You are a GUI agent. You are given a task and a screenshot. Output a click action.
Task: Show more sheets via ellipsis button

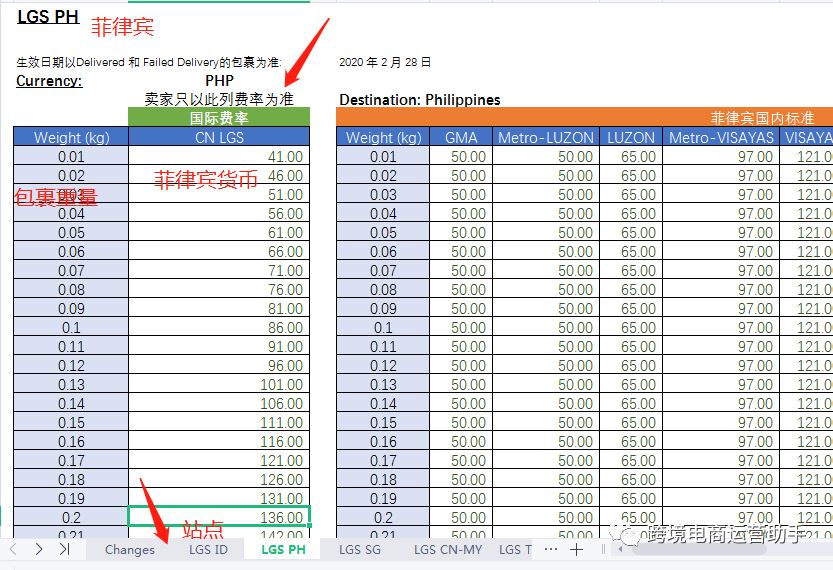coord(551,549)
